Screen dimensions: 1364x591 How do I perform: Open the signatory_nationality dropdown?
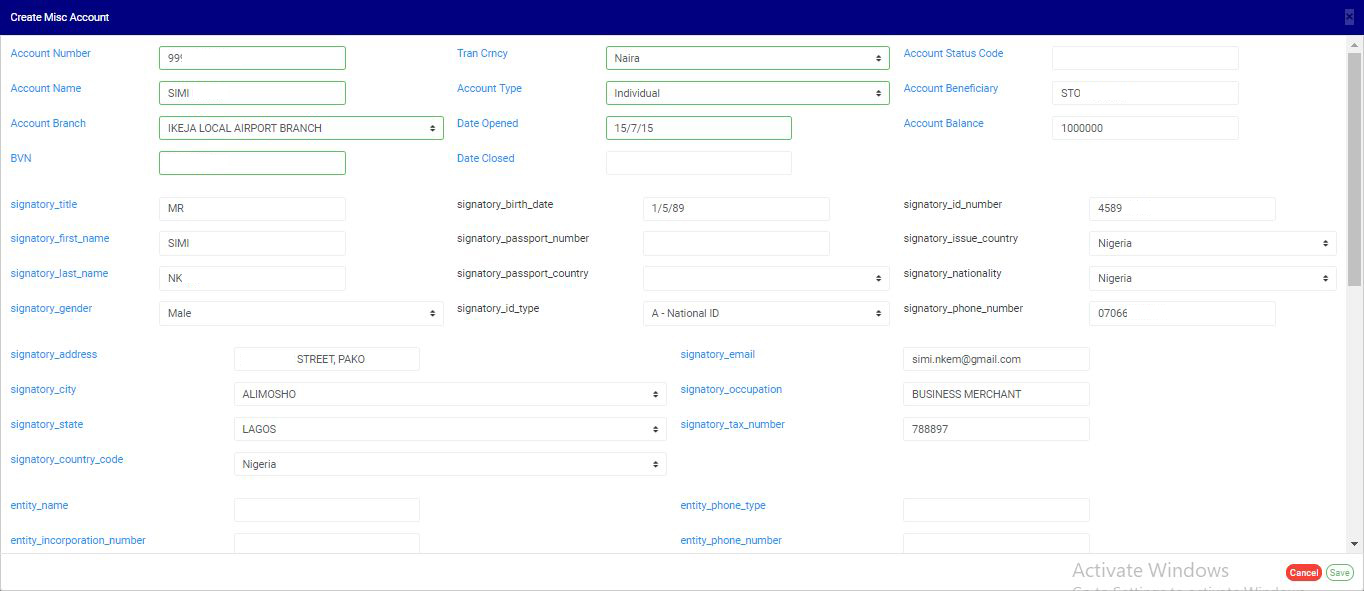click(1212, 278)
